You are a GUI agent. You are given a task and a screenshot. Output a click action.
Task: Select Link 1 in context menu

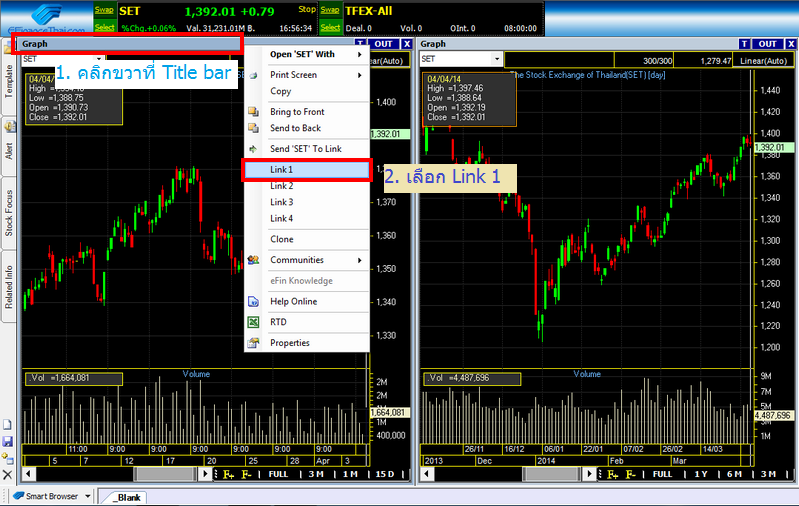coord(307,170)
